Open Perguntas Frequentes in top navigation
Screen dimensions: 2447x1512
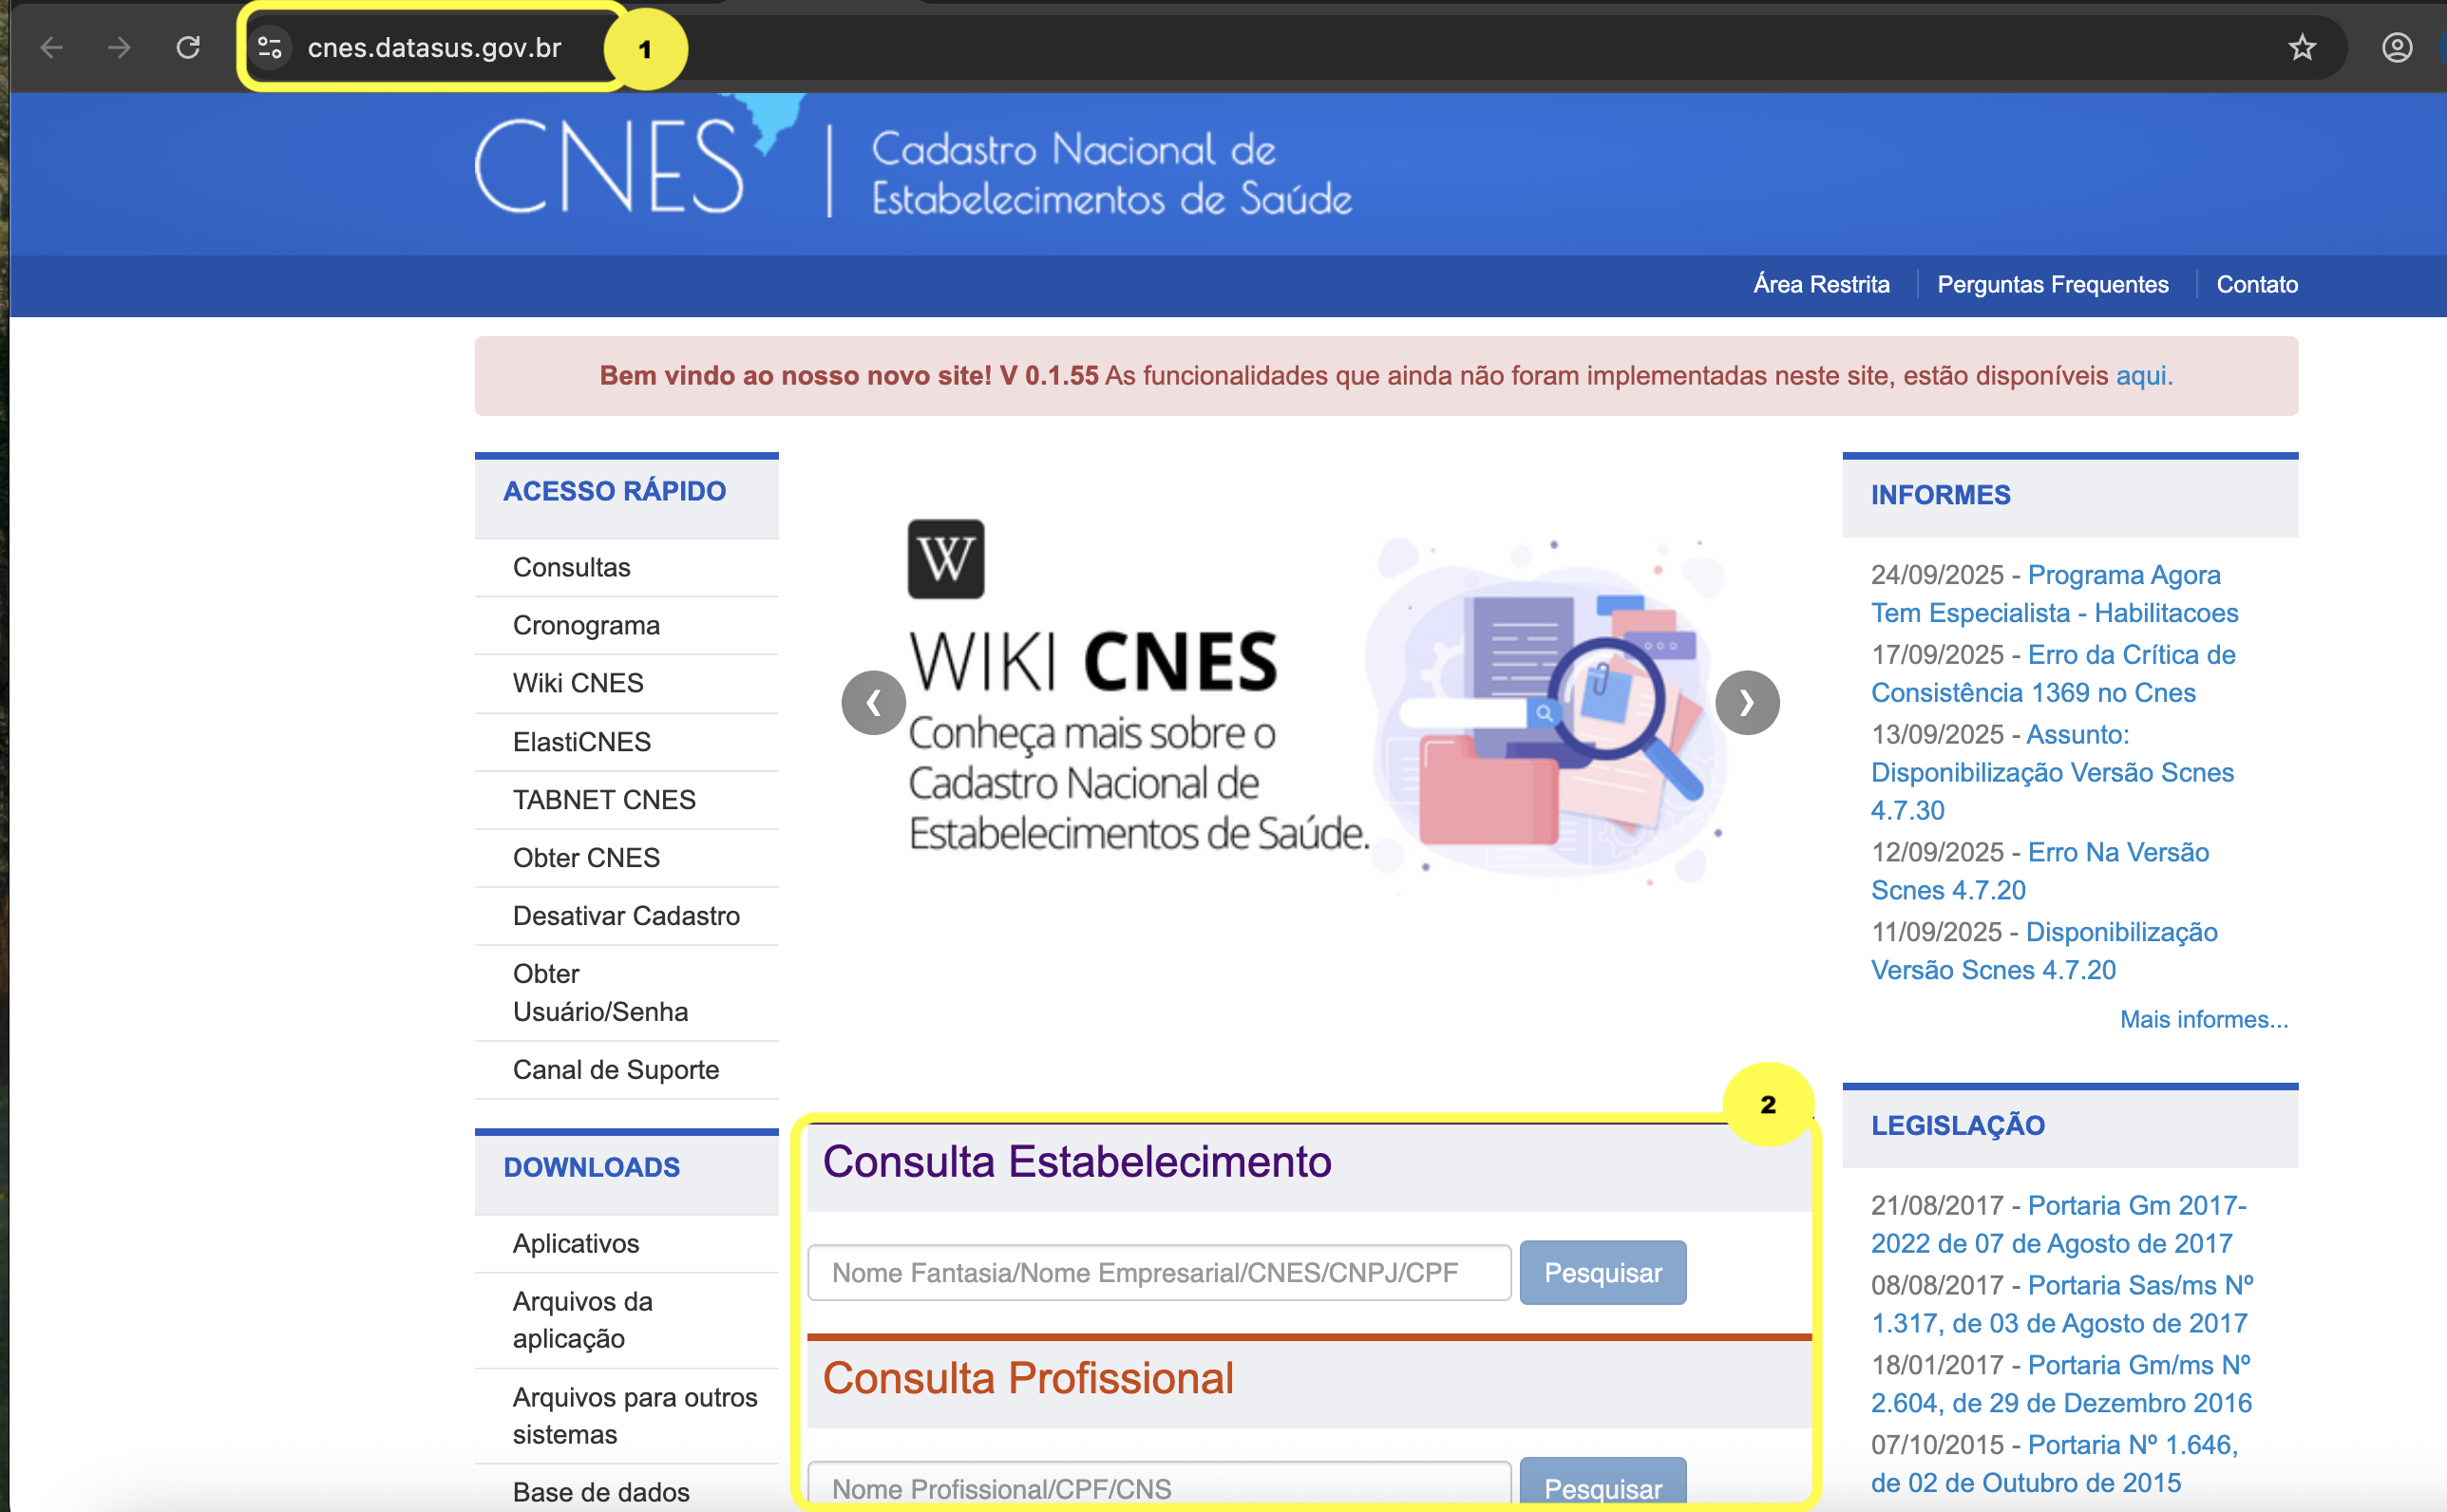(x=2052, y=284)
